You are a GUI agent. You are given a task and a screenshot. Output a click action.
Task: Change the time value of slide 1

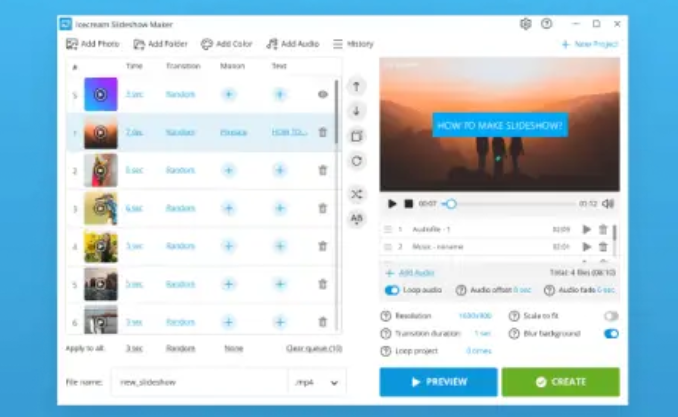click(x=134, y=132)
